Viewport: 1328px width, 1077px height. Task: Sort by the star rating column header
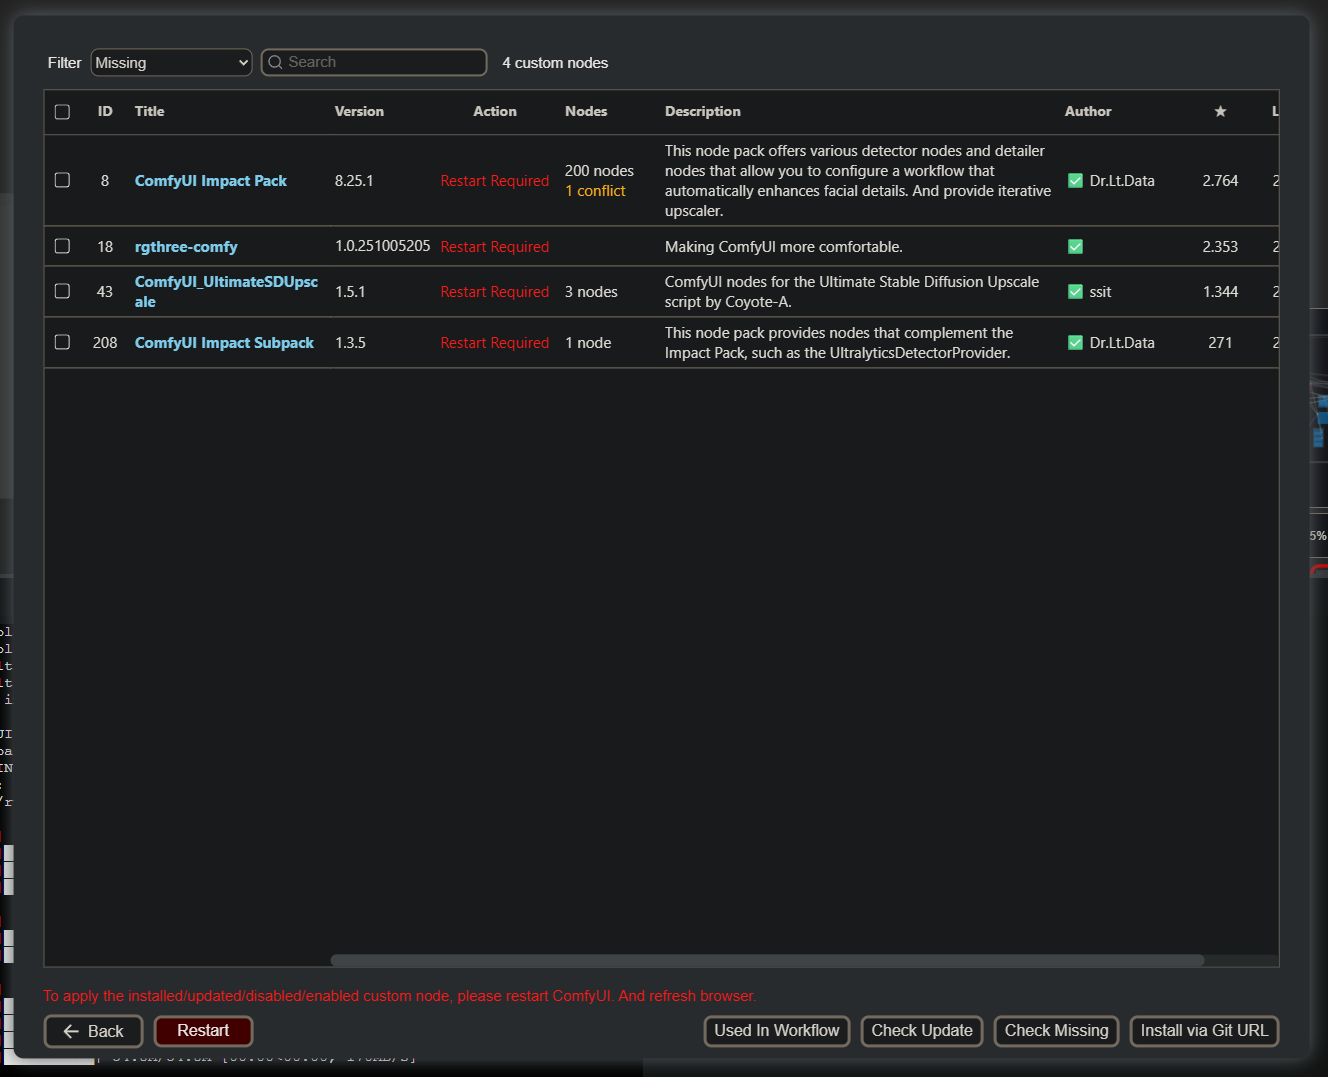coord(1220,111)
